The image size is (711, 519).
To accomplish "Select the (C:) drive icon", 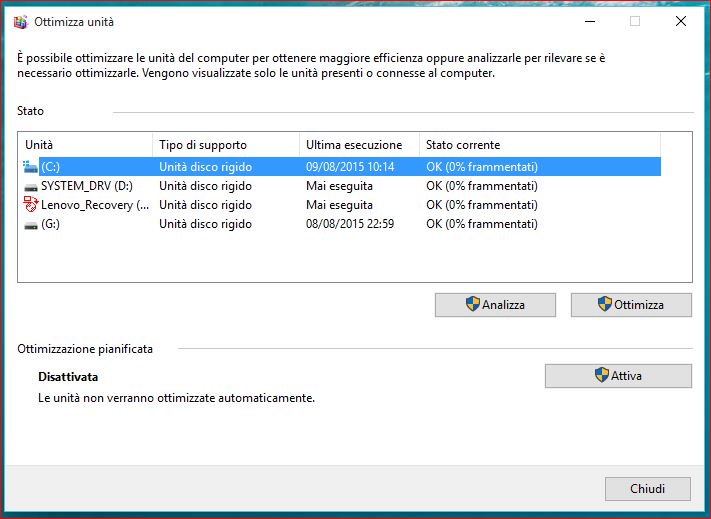I will click(30, 167).
